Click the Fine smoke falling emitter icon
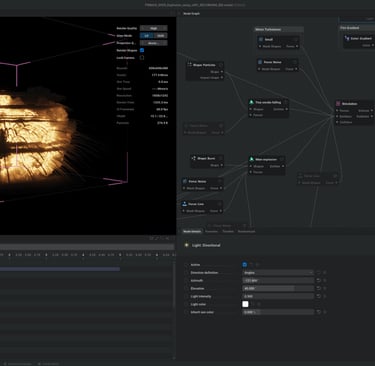 [x=251, y=102]
